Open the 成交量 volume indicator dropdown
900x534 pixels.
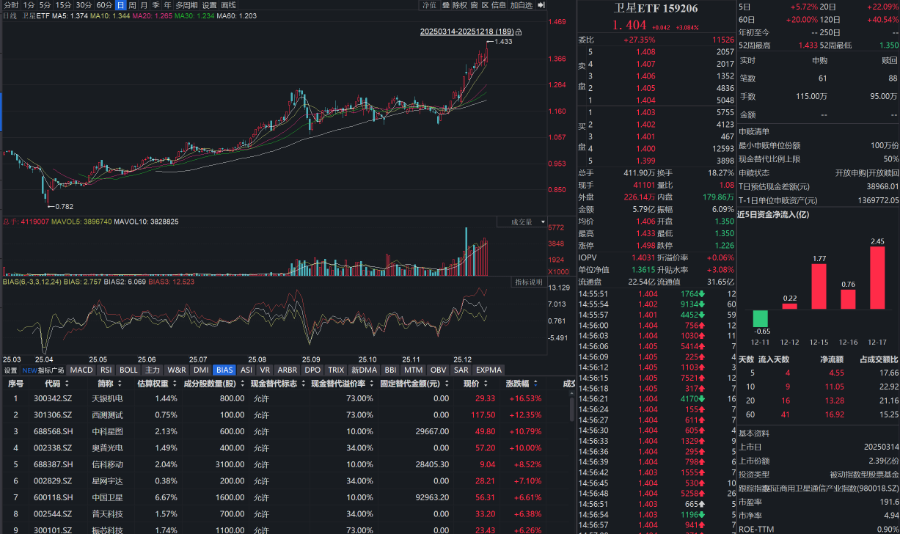click(x=524, y=222)
